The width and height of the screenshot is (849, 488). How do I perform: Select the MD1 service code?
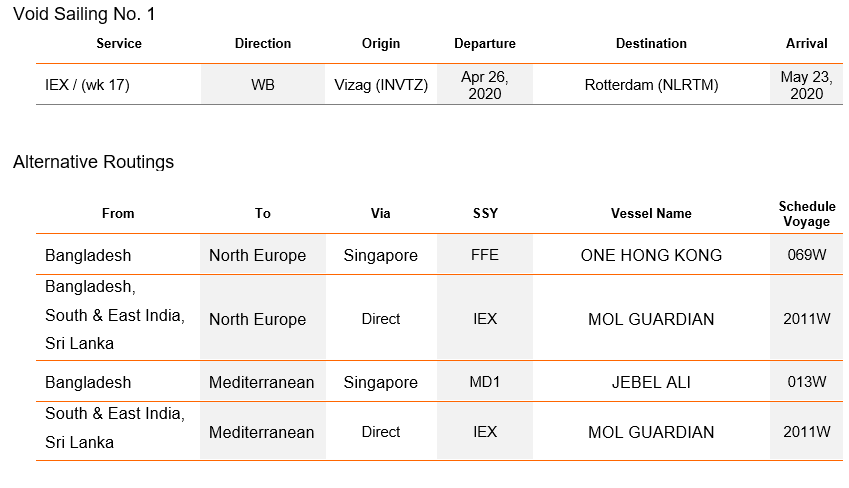point(485,382)
